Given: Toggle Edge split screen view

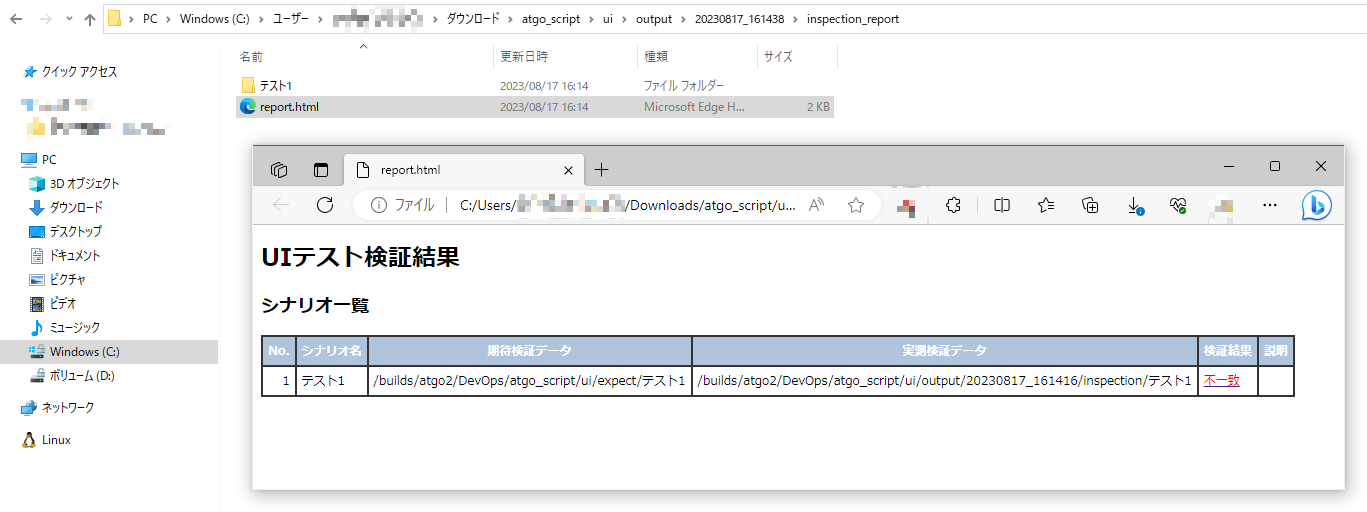Looking at the screenshot, I should [1002, 205].
